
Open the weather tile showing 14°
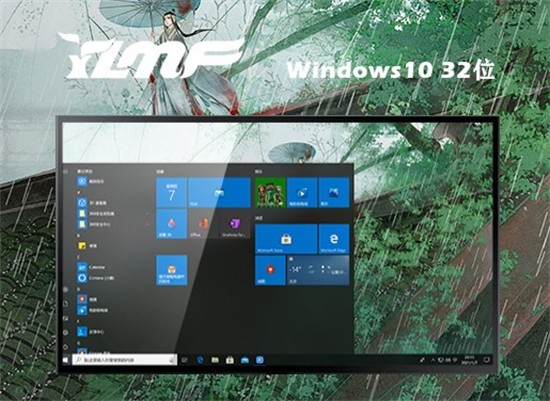[318, 270]
